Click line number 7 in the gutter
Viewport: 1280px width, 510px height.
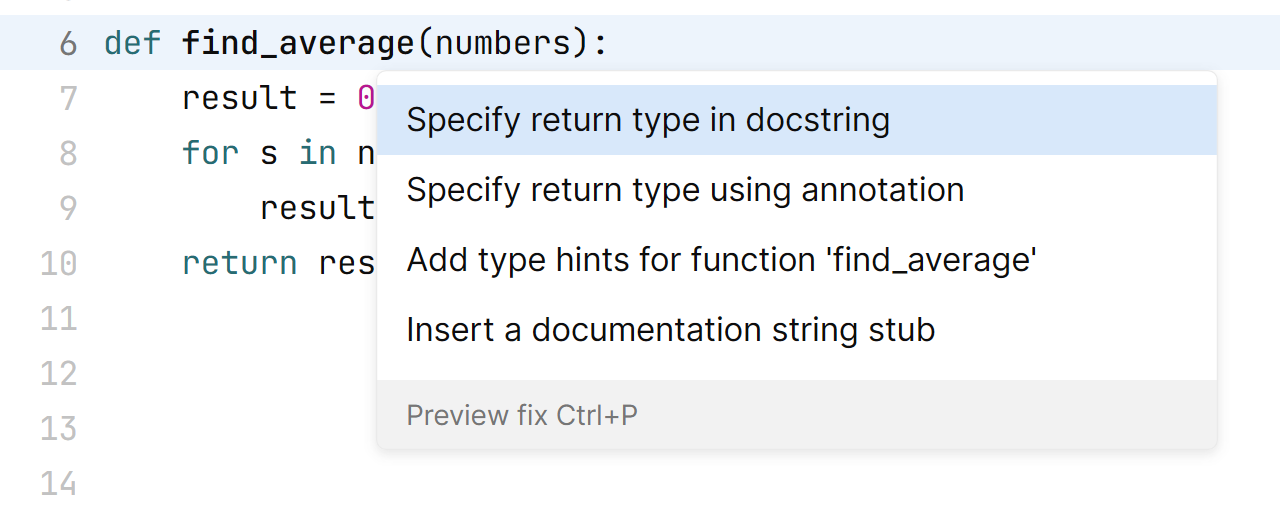(67, 99)
